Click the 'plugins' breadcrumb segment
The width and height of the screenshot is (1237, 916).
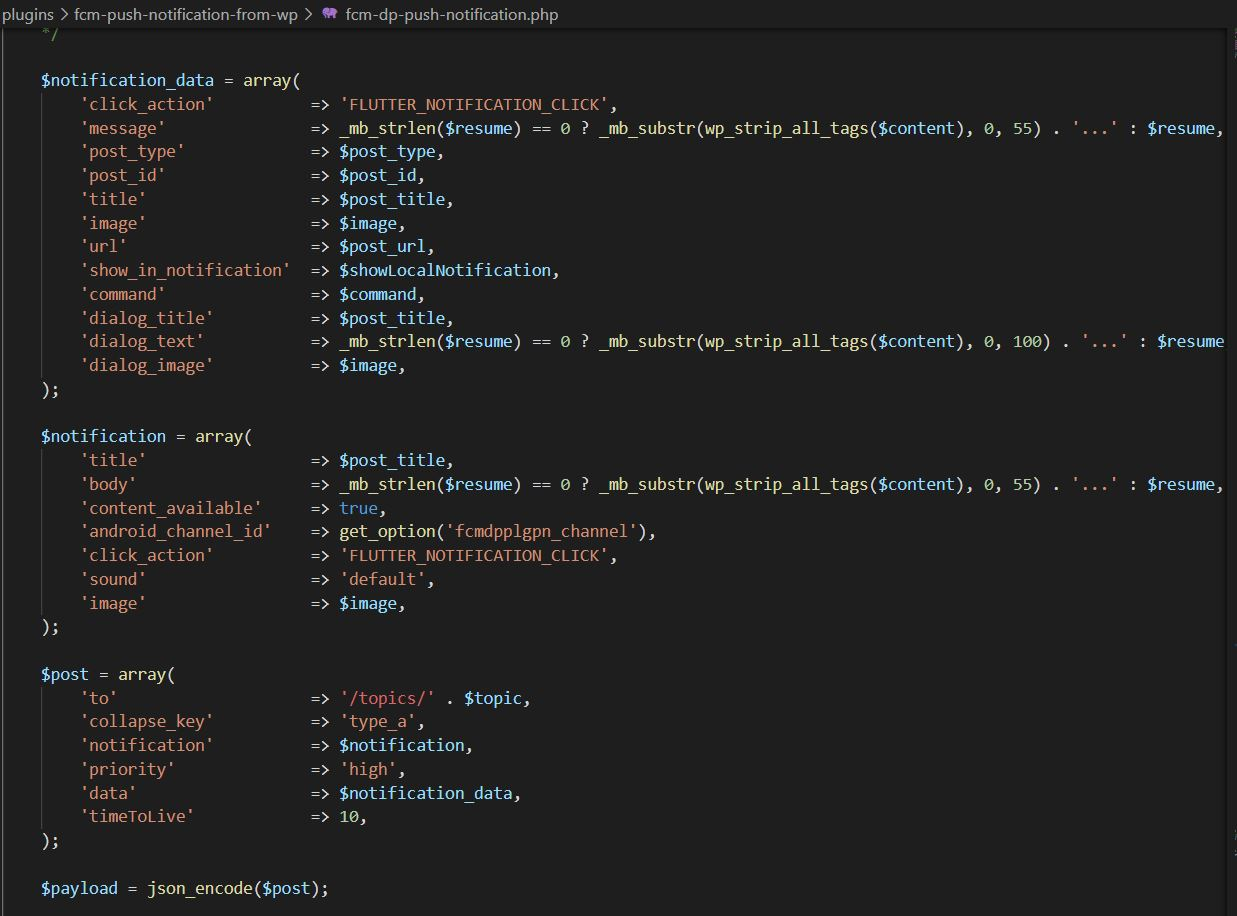27,14
